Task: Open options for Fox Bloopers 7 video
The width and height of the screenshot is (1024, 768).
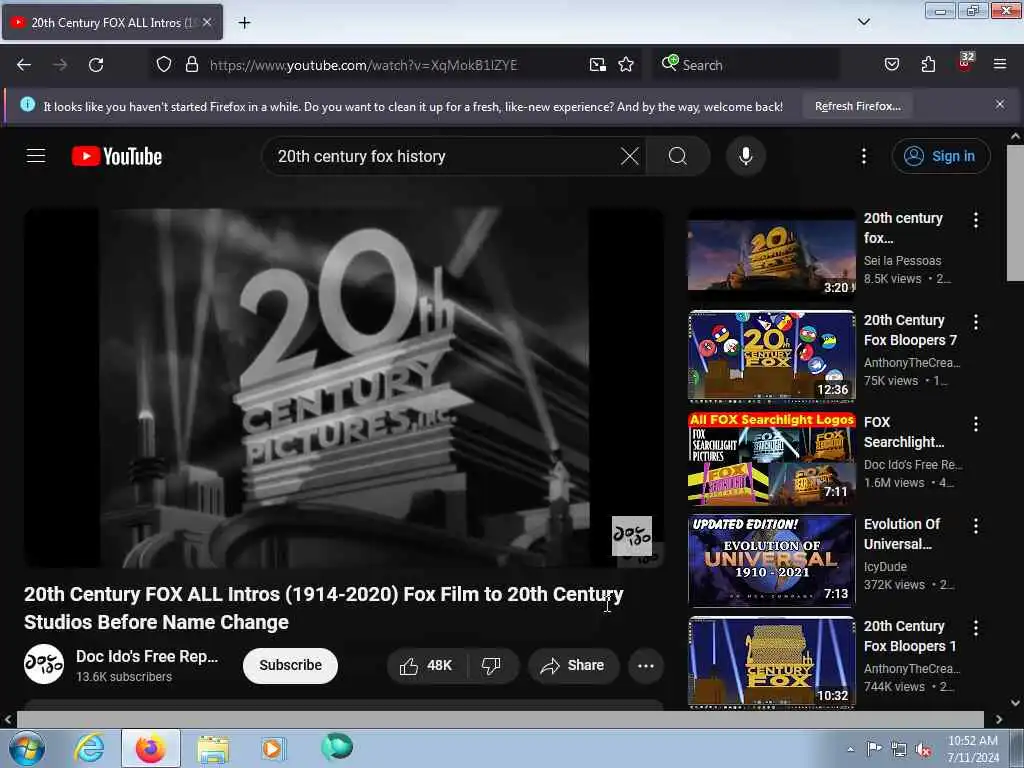Action: (976, 322)
